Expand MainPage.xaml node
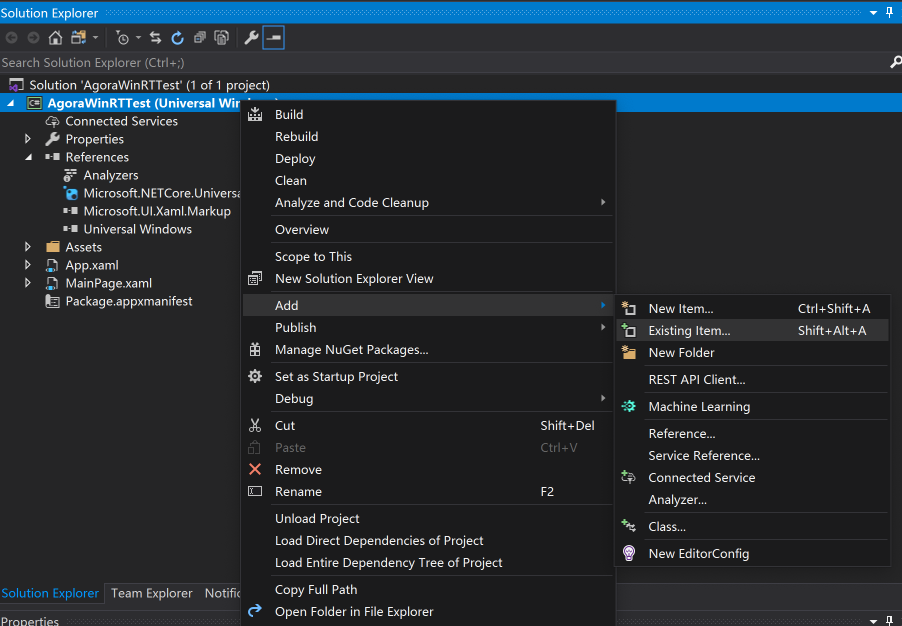Image resolution: width=902 pixels, height=626 pixels. (28, 283)
